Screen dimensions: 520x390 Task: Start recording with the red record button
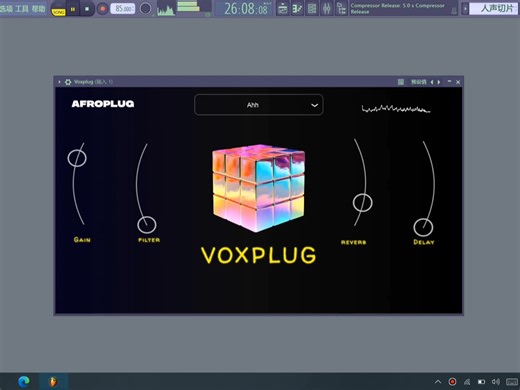pyautogui.click(x=103, y=9)
